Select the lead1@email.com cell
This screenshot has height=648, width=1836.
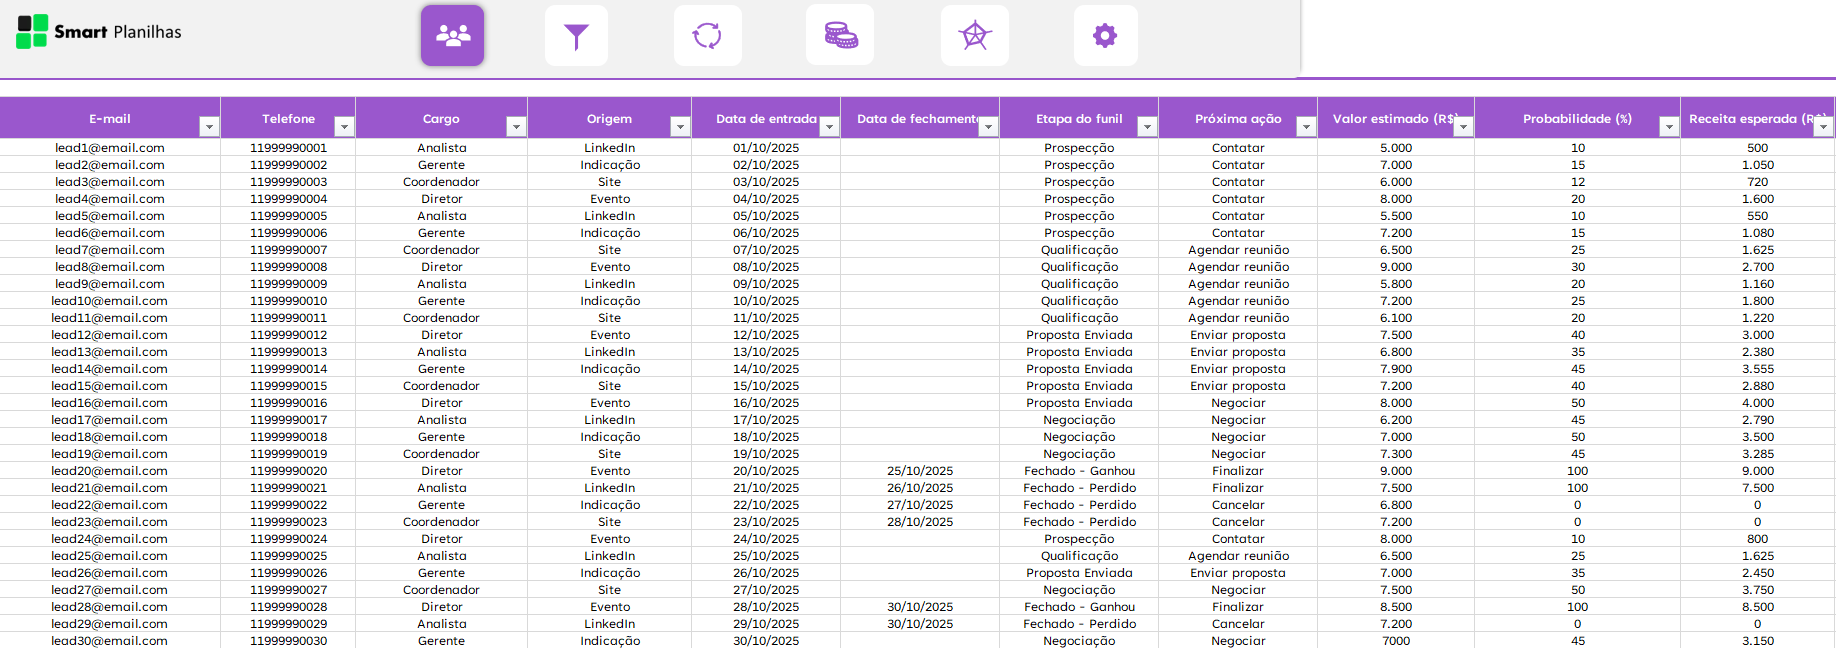[110, 148]
